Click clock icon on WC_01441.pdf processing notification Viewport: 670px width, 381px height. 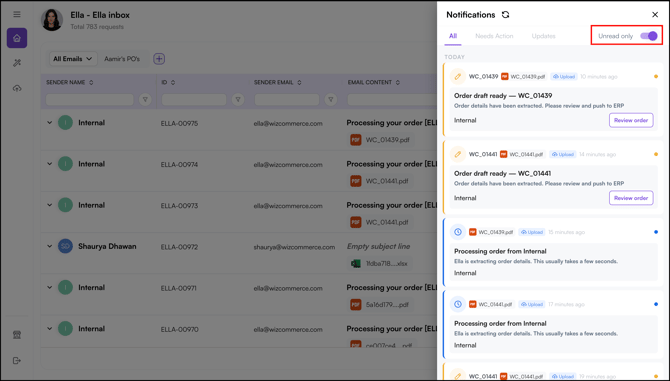click(x=458, y=304)
